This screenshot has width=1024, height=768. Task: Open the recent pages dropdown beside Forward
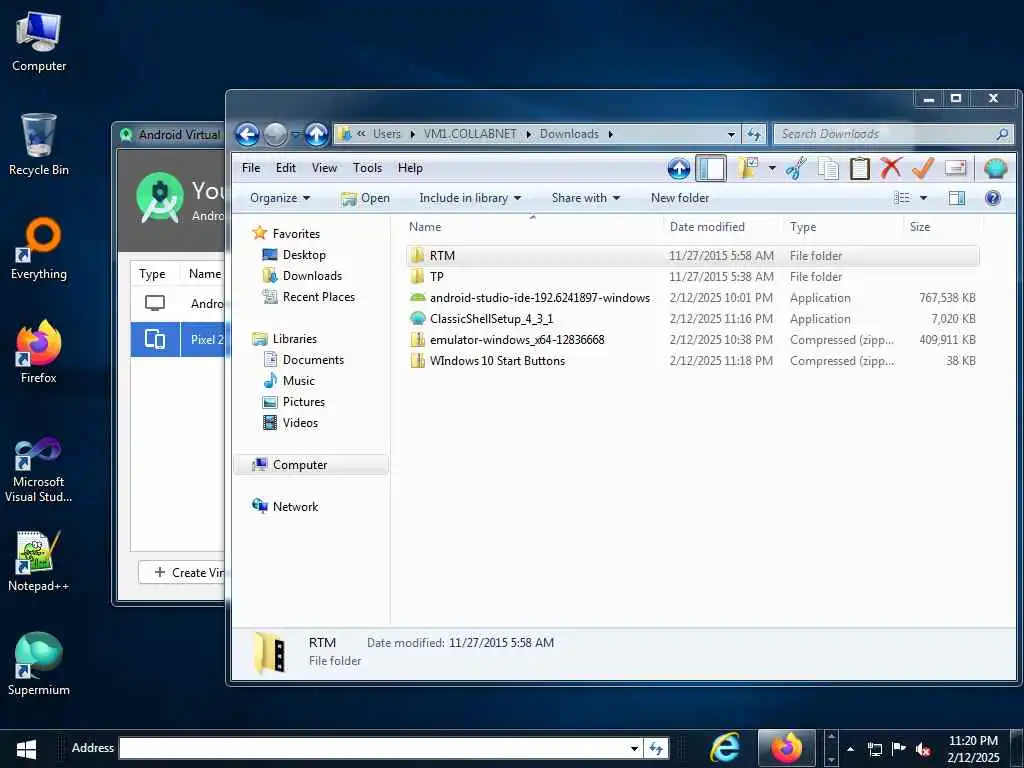pos(295,135)
